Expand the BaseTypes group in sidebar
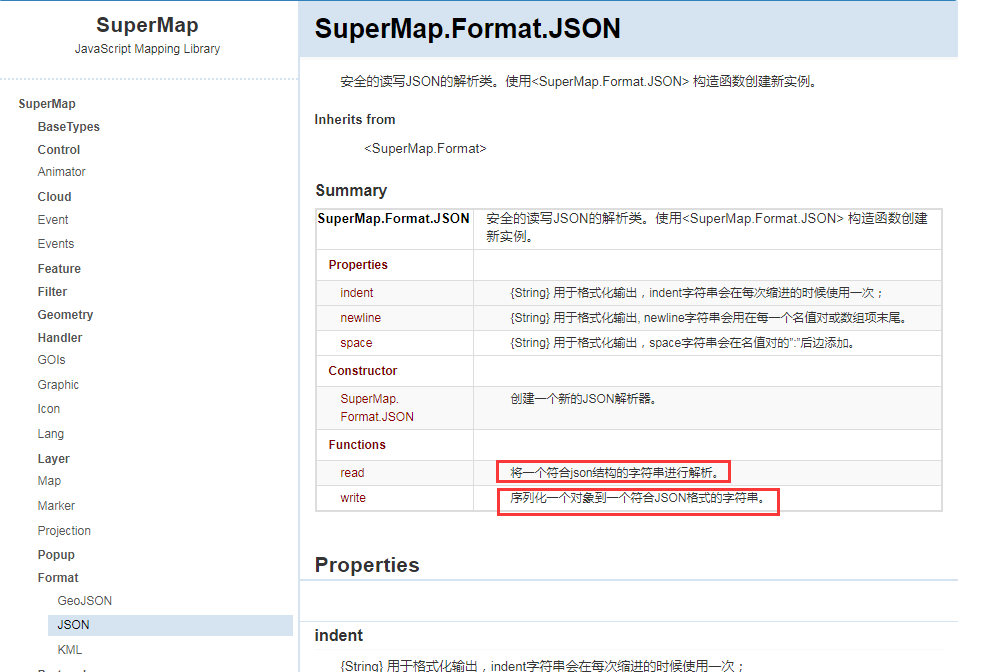983x672 pixels. tap(68, 127)
